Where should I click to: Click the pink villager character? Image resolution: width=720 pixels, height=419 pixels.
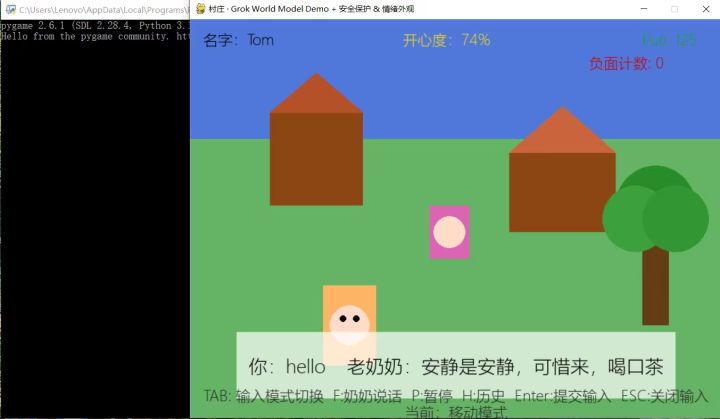(x=449, y=232)
